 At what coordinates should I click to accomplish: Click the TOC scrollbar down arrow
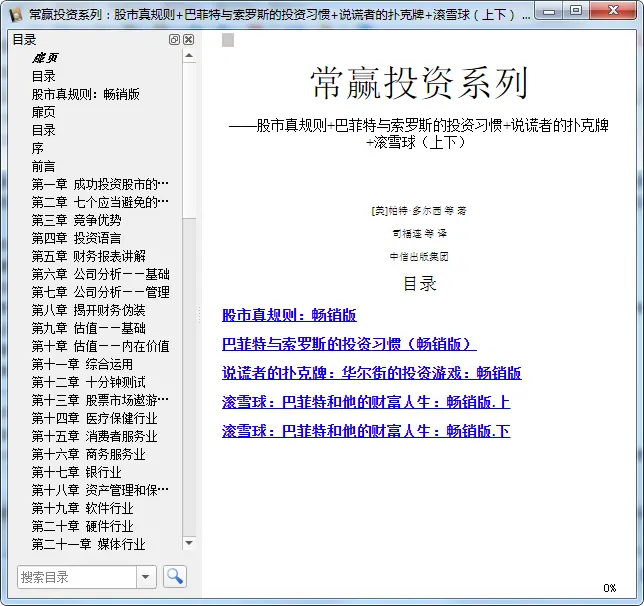tap(189, 543)
